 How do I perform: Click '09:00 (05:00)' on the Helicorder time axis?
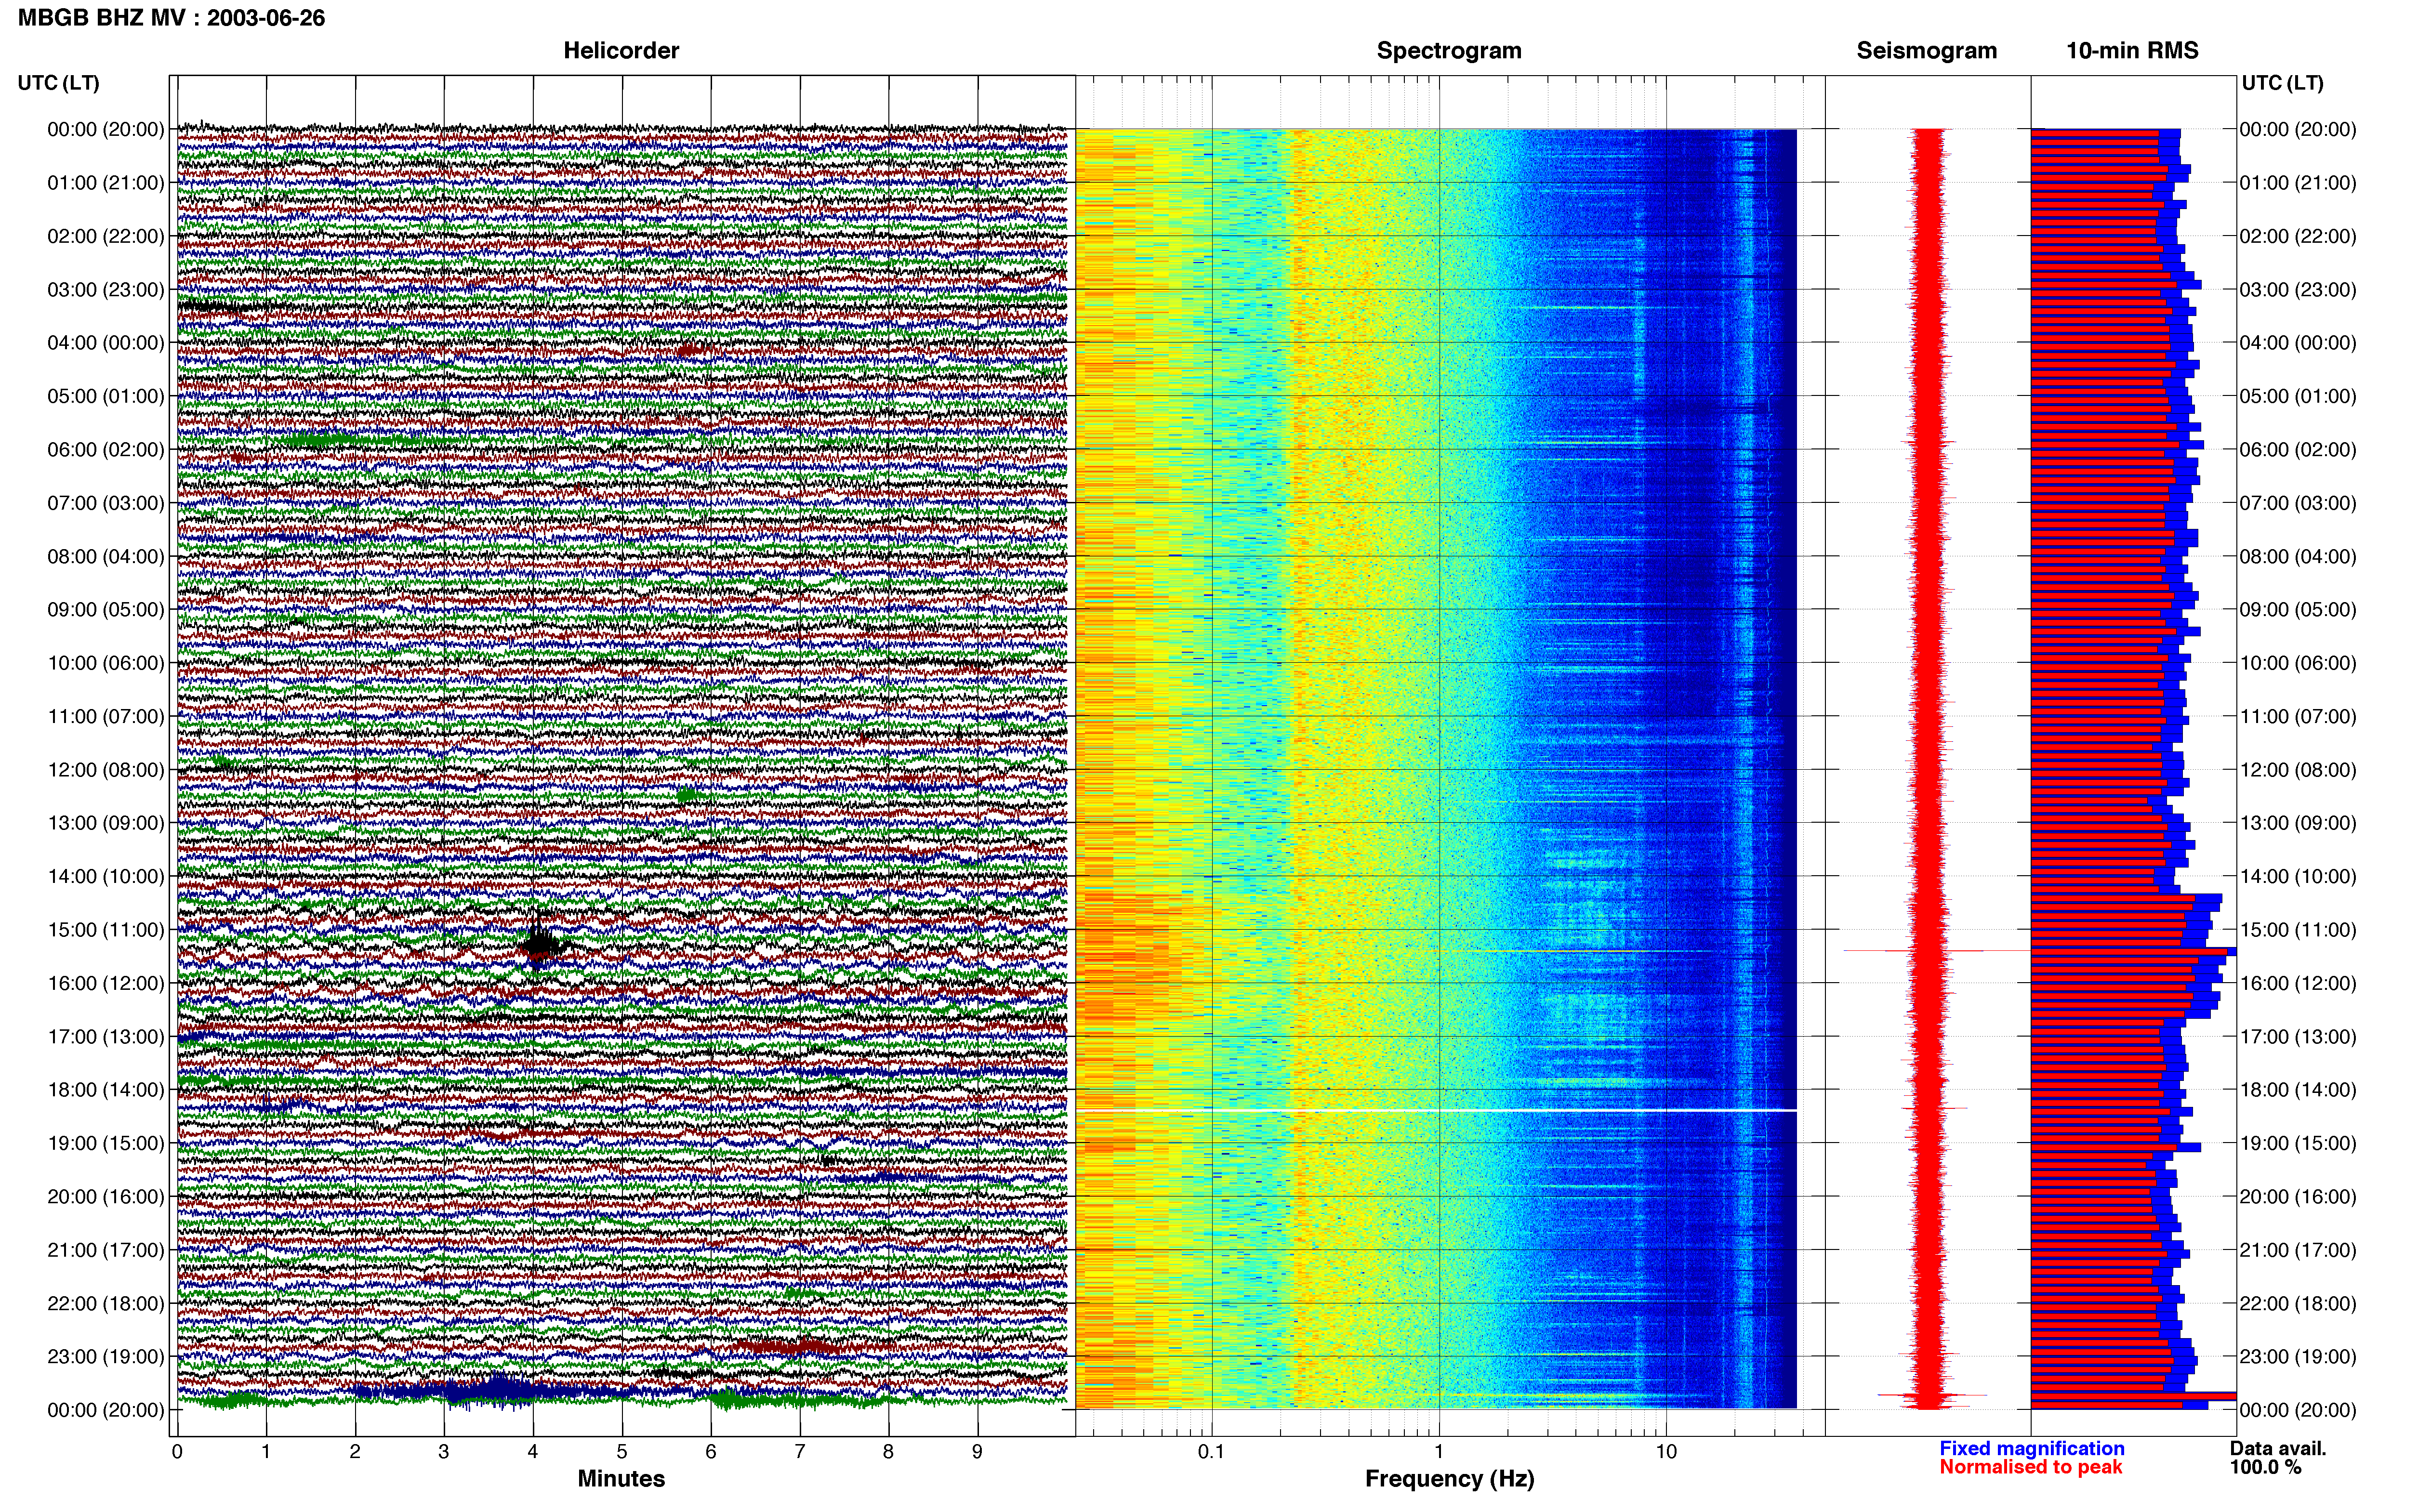point(106,610)
